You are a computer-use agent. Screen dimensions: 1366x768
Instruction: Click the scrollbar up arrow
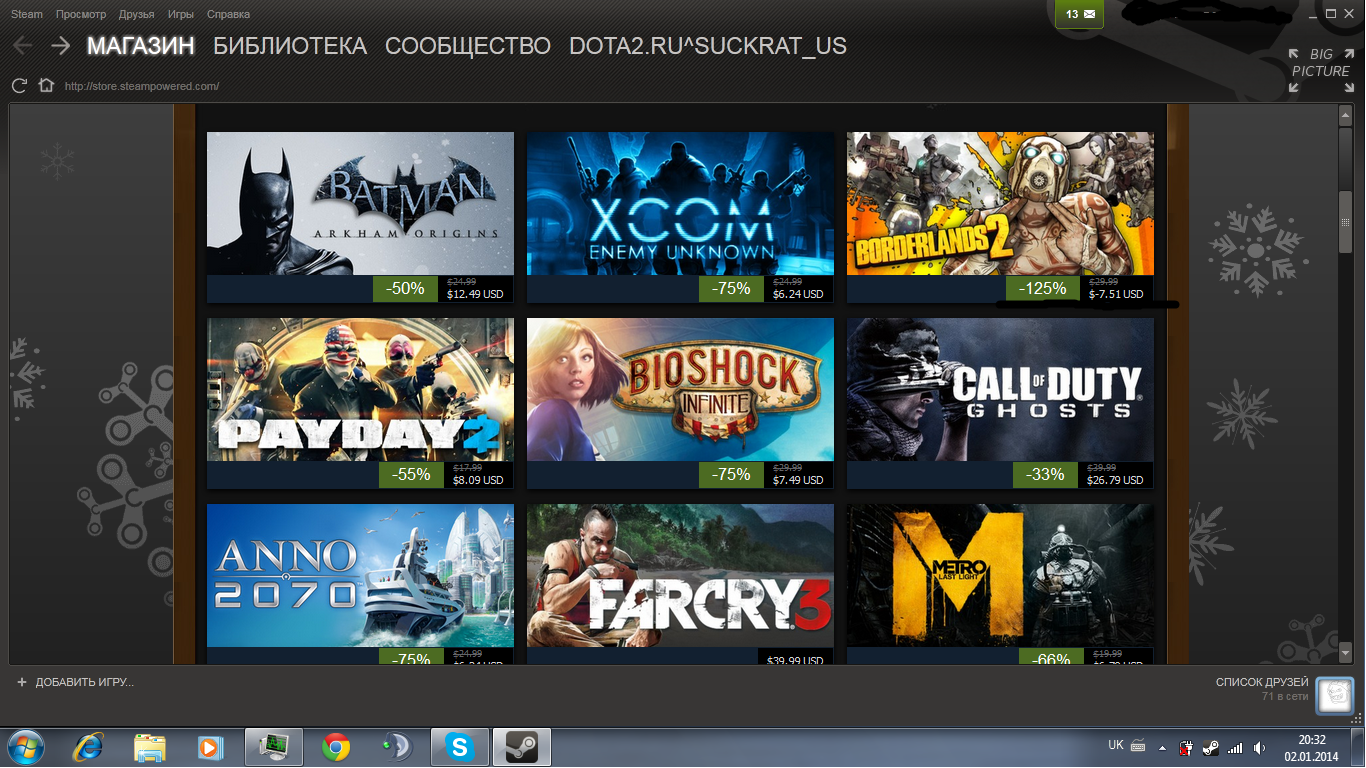[1346, 115]
